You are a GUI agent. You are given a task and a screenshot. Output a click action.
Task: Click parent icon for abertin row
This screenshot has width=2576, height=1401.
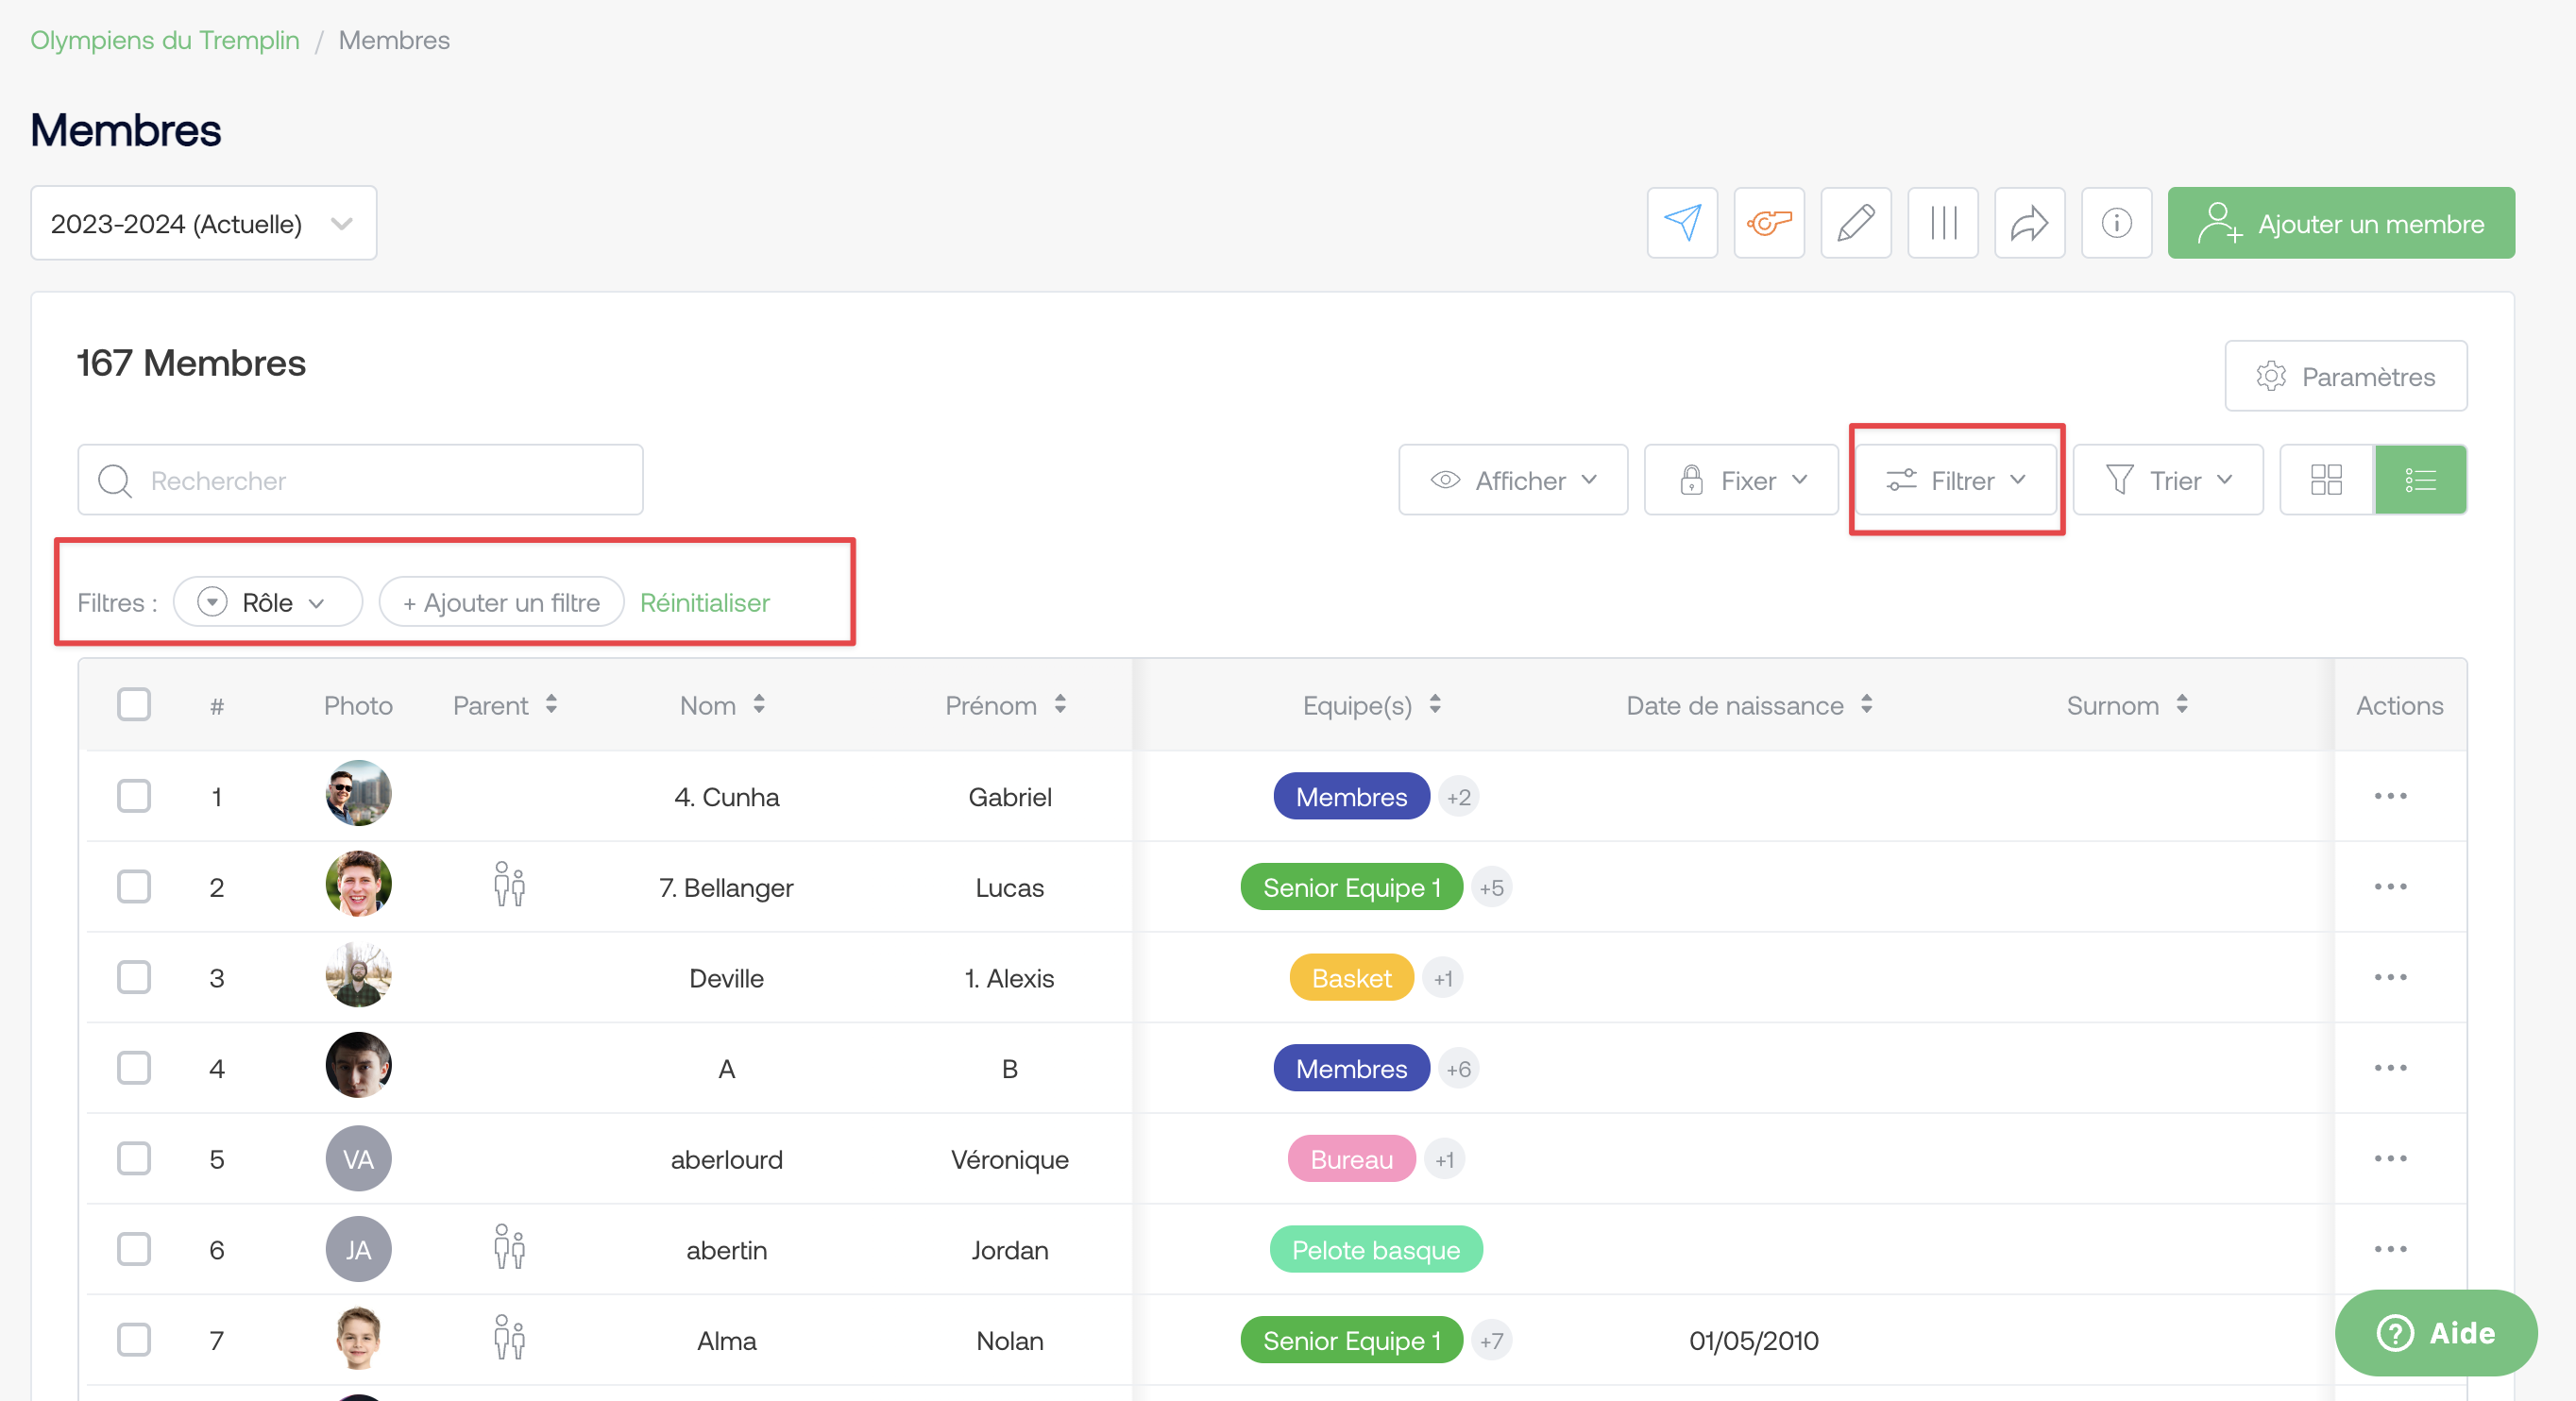click(509, 1249)
